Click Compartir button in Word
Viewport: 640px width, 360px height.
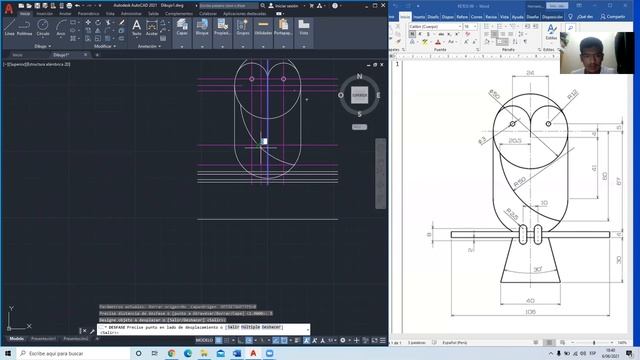[613, 16]
